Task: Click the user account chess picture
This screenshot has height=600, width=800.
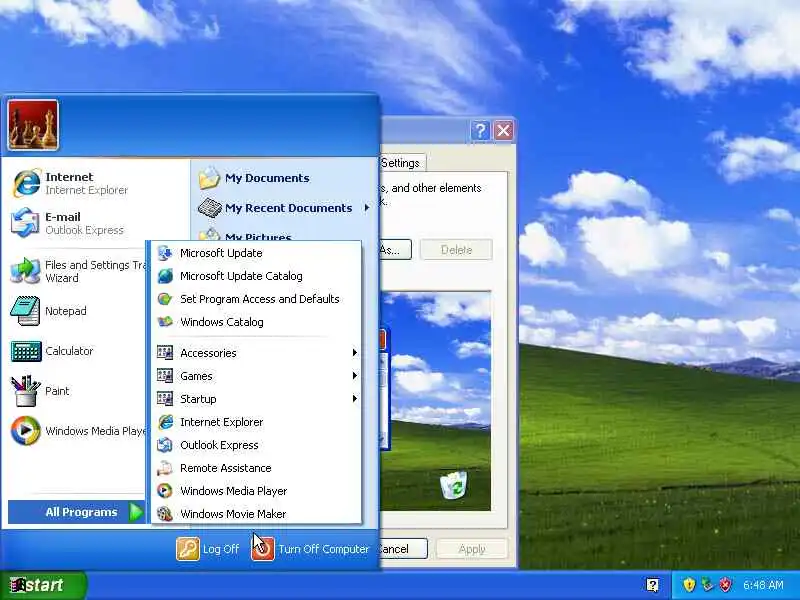Action: click(x=33, y=125)
